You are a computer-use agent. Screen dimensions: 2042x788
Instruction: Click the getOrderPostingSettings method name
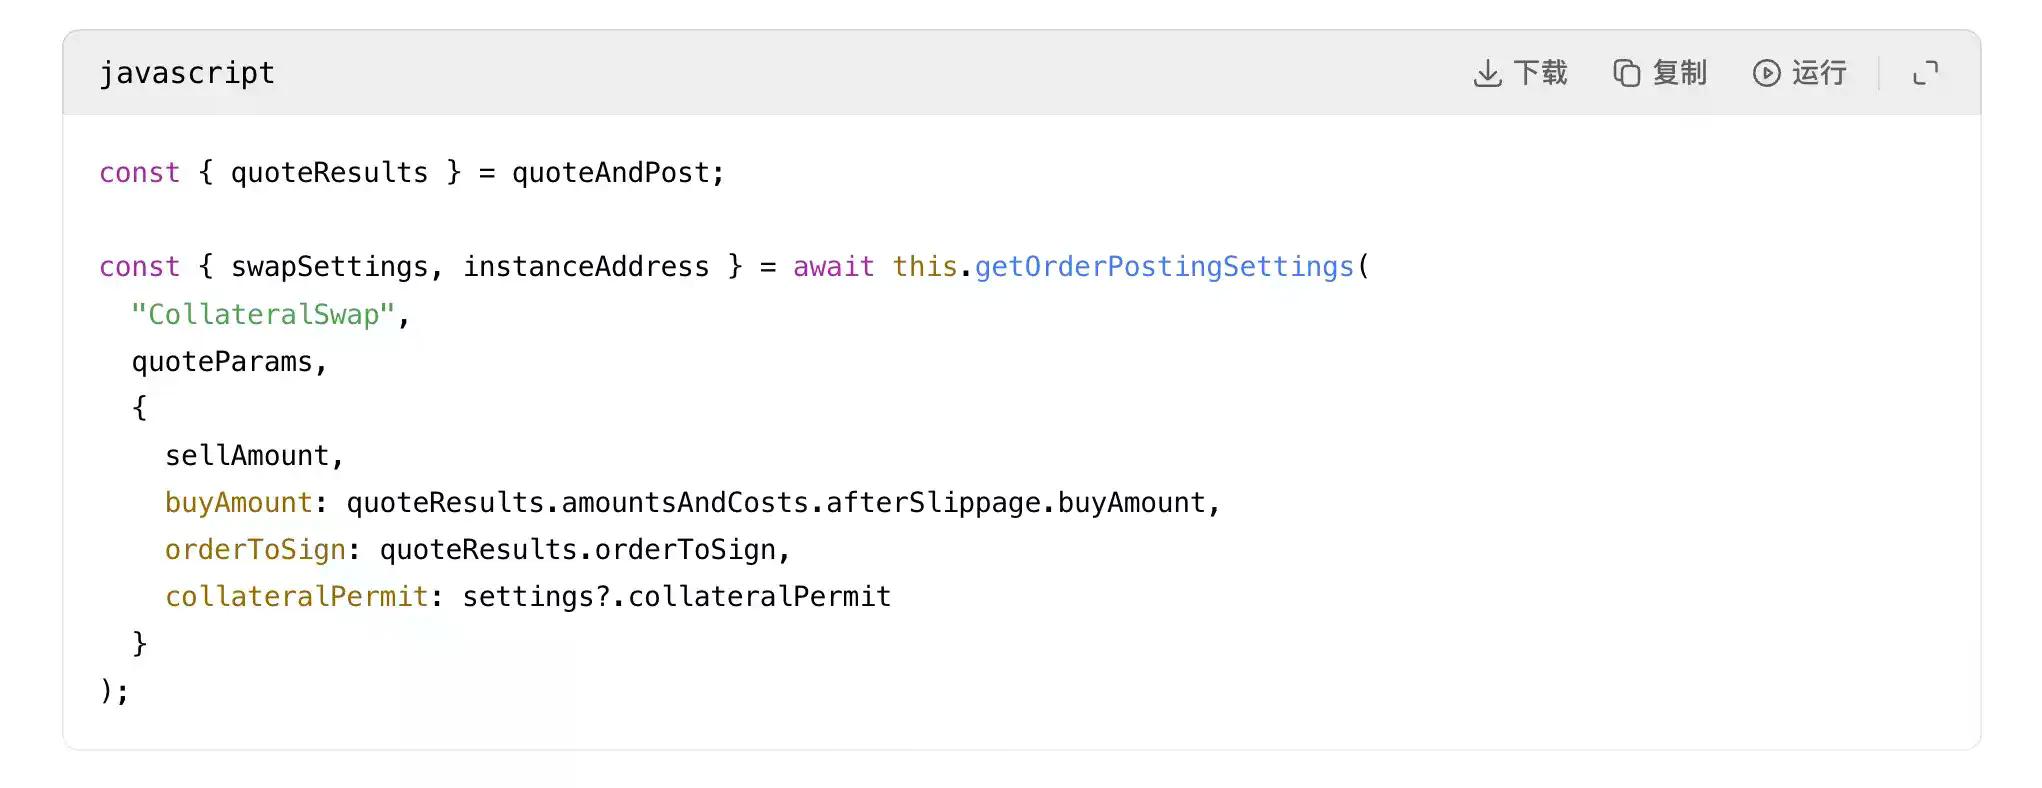(1163, 267)
